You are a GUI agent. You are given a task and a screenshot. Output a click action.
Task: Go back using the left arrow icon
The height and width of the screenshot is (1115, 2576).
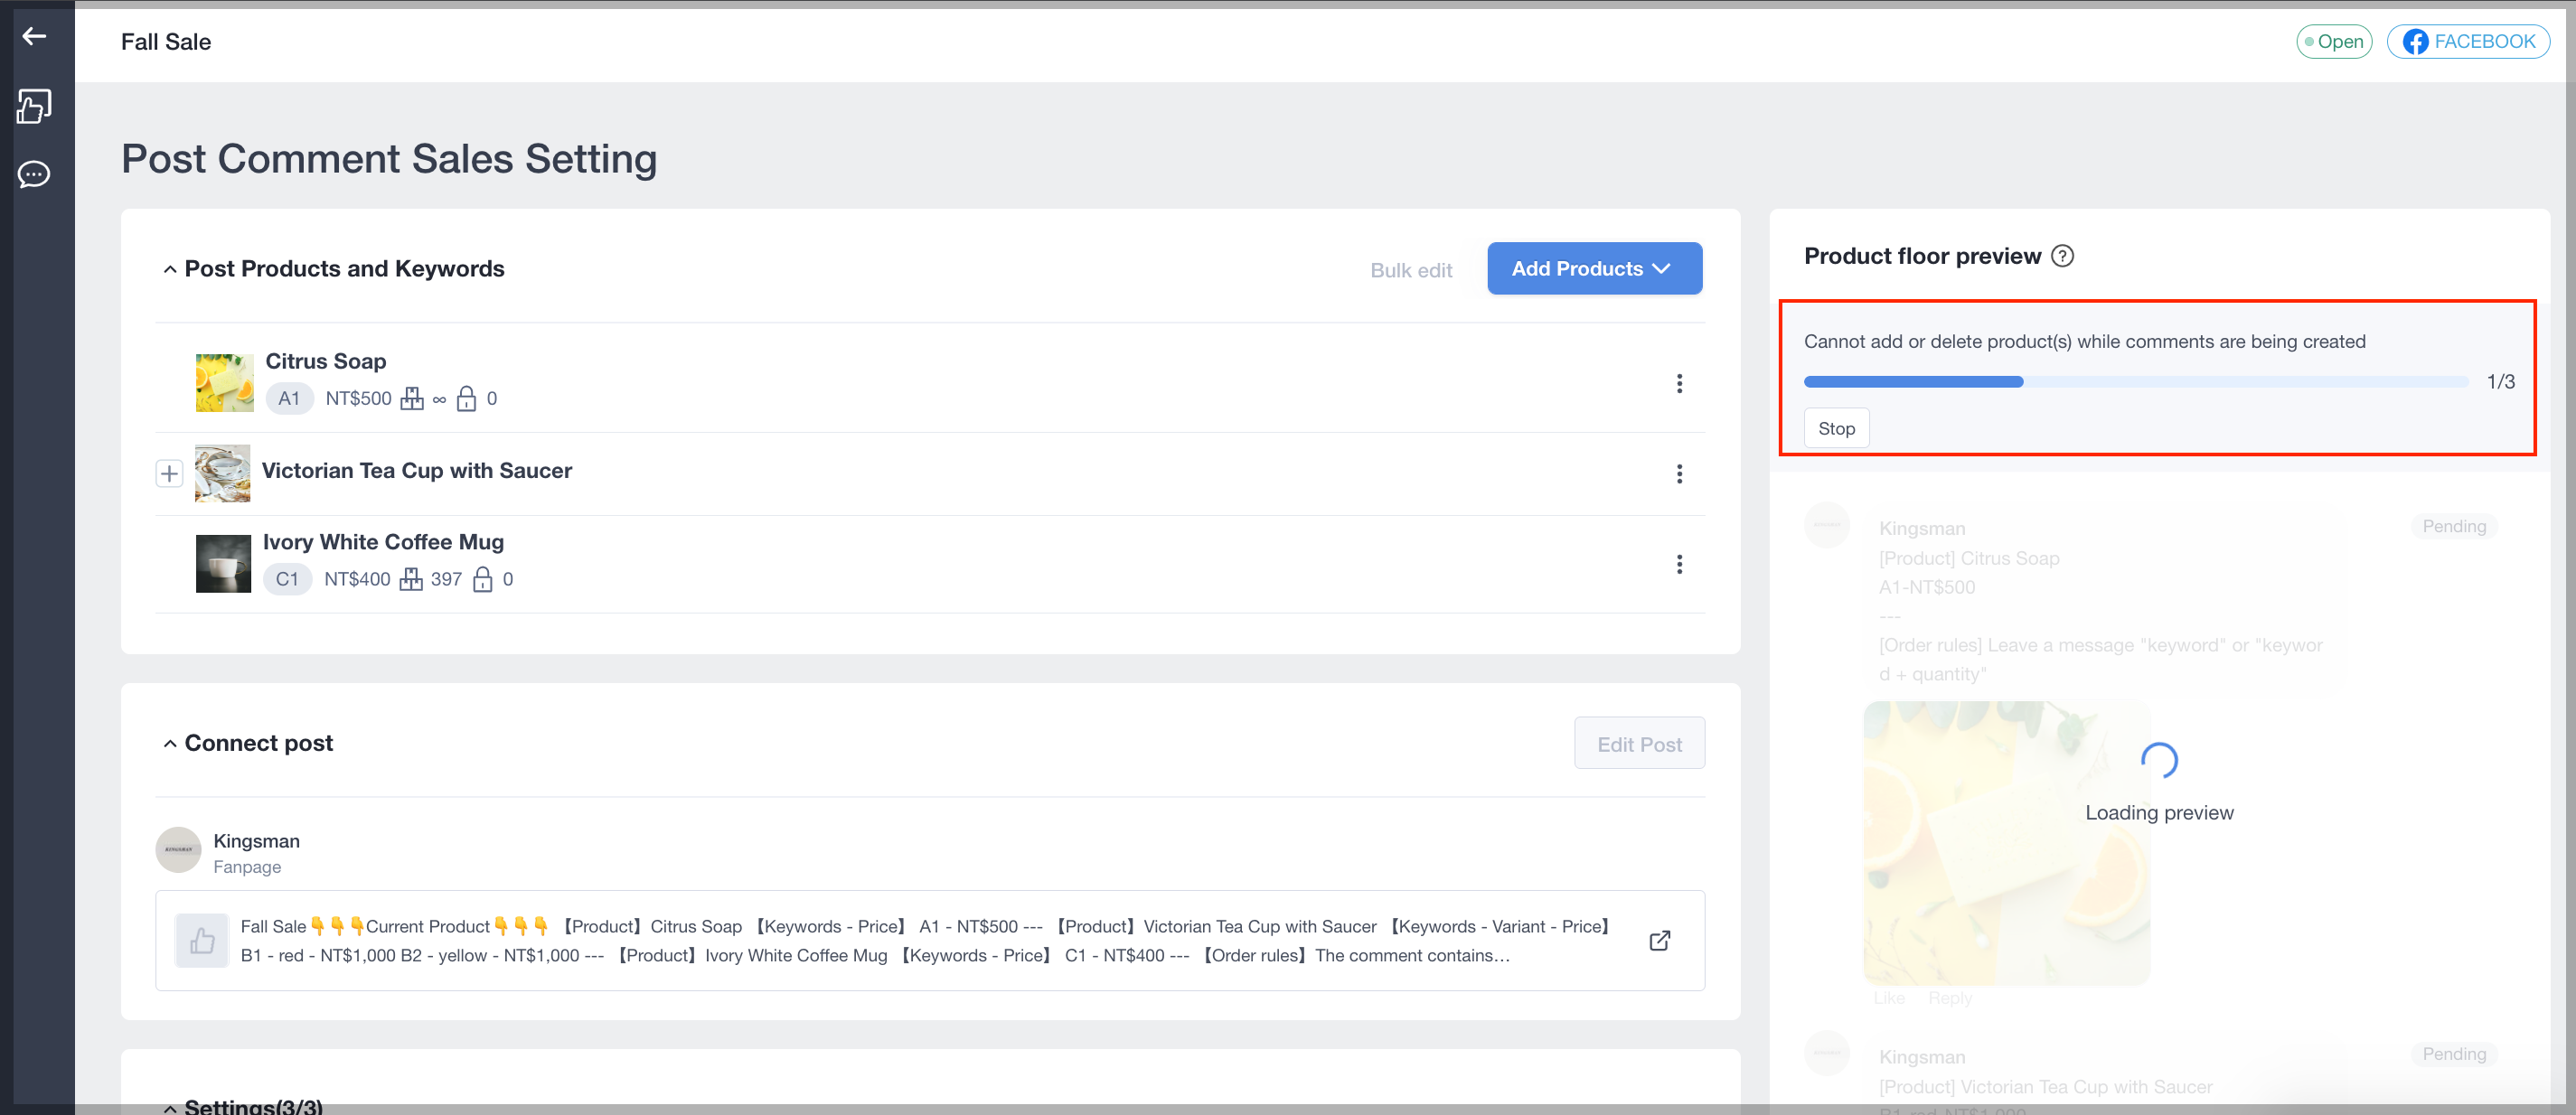(x=35, y=37)
